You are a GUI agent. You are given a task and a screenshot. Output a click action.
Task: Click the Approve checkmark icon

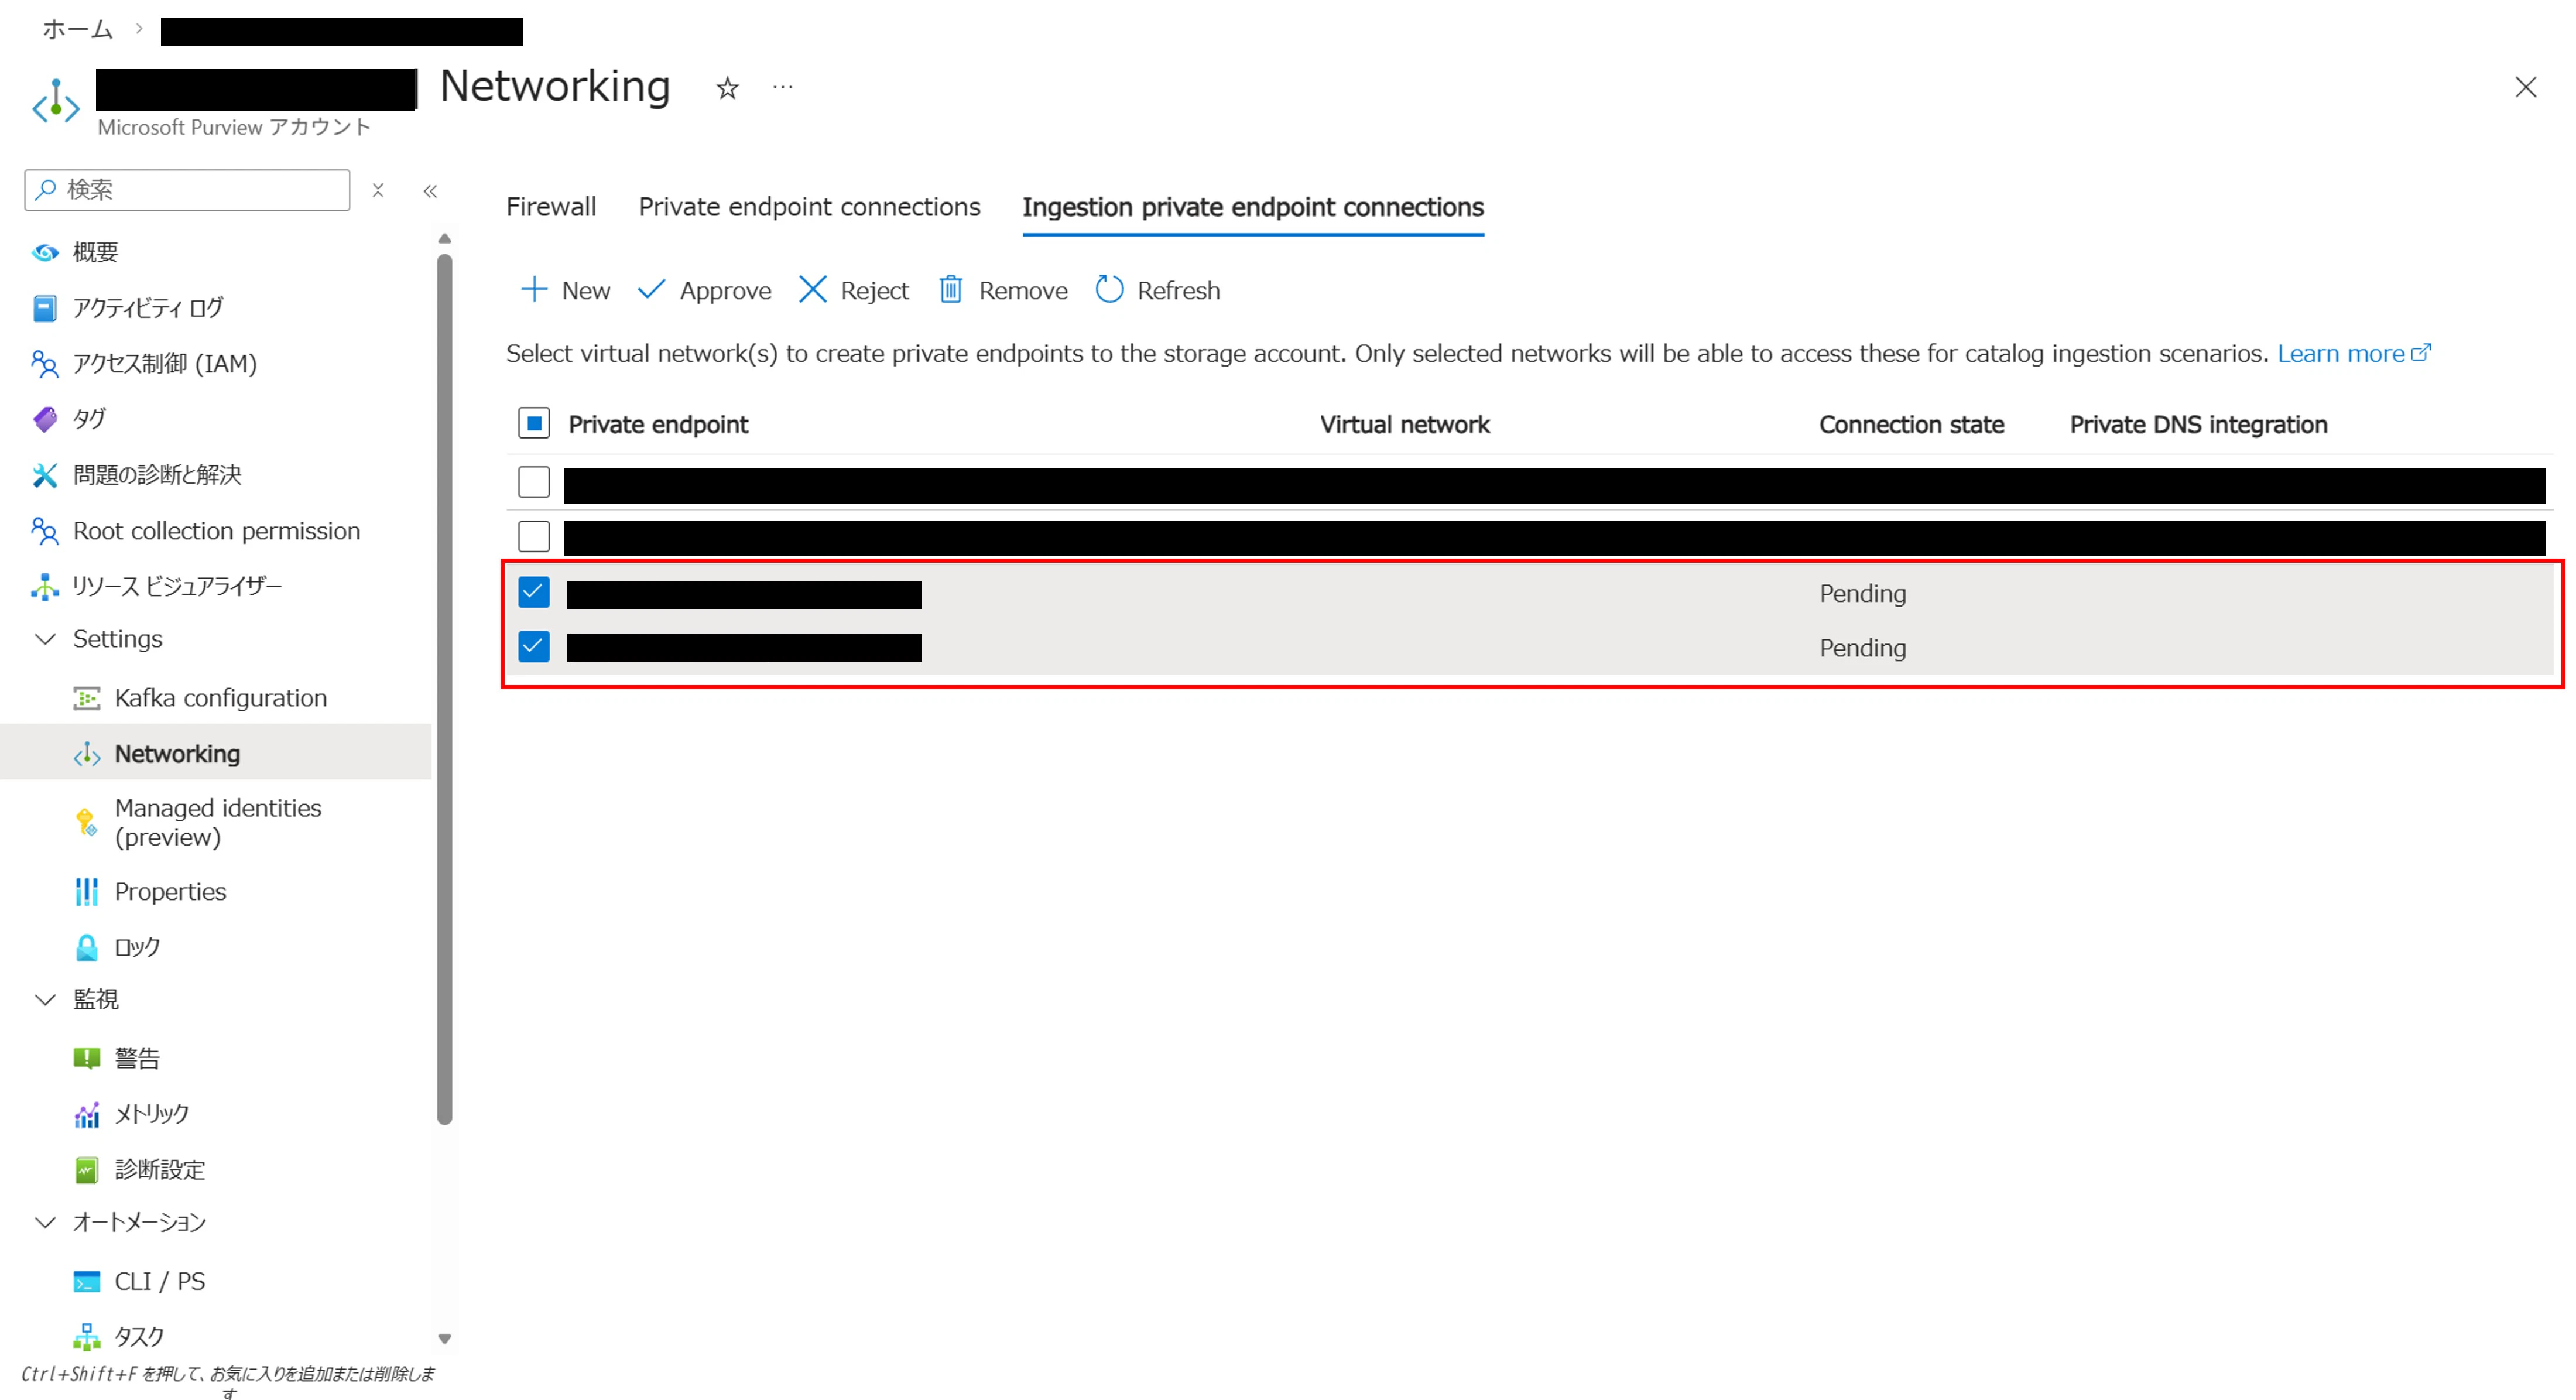651,290
